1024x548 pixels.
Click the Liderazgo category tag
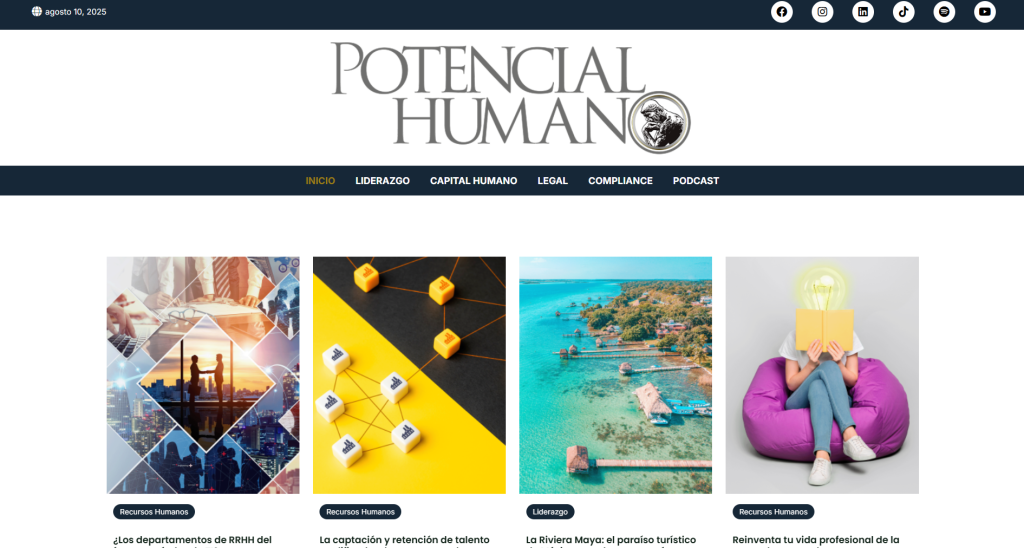(x=550, y=512)
